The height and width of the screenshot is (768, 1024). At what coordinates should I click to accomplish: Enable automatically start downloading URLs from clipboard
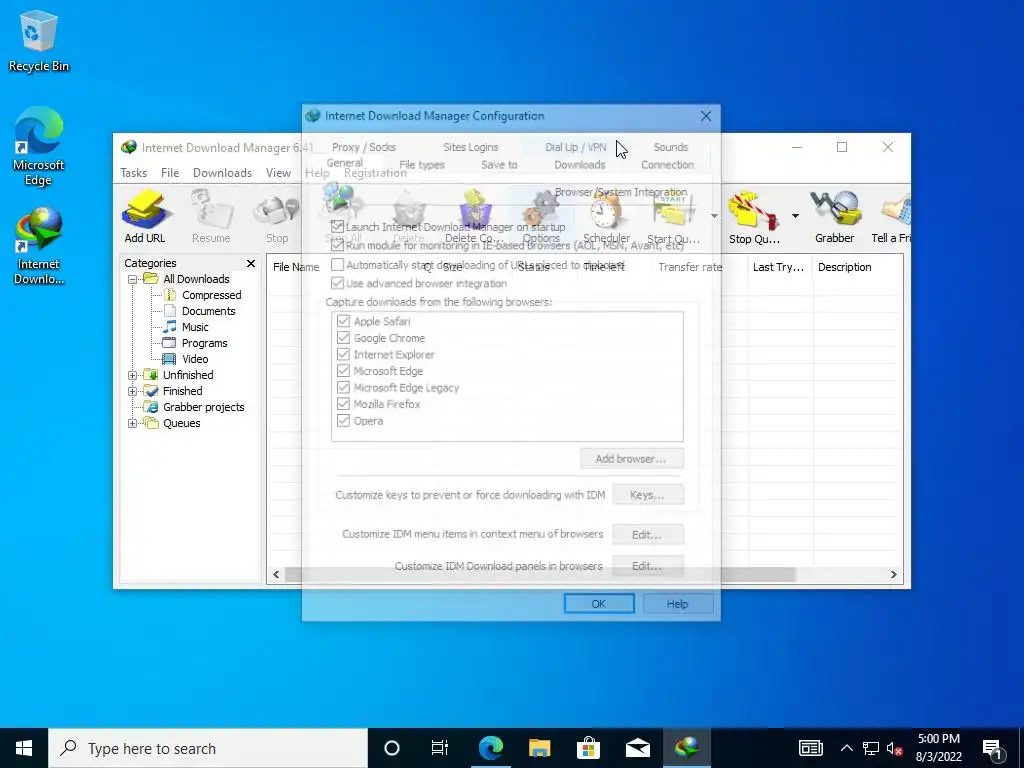tap(337, 264)
